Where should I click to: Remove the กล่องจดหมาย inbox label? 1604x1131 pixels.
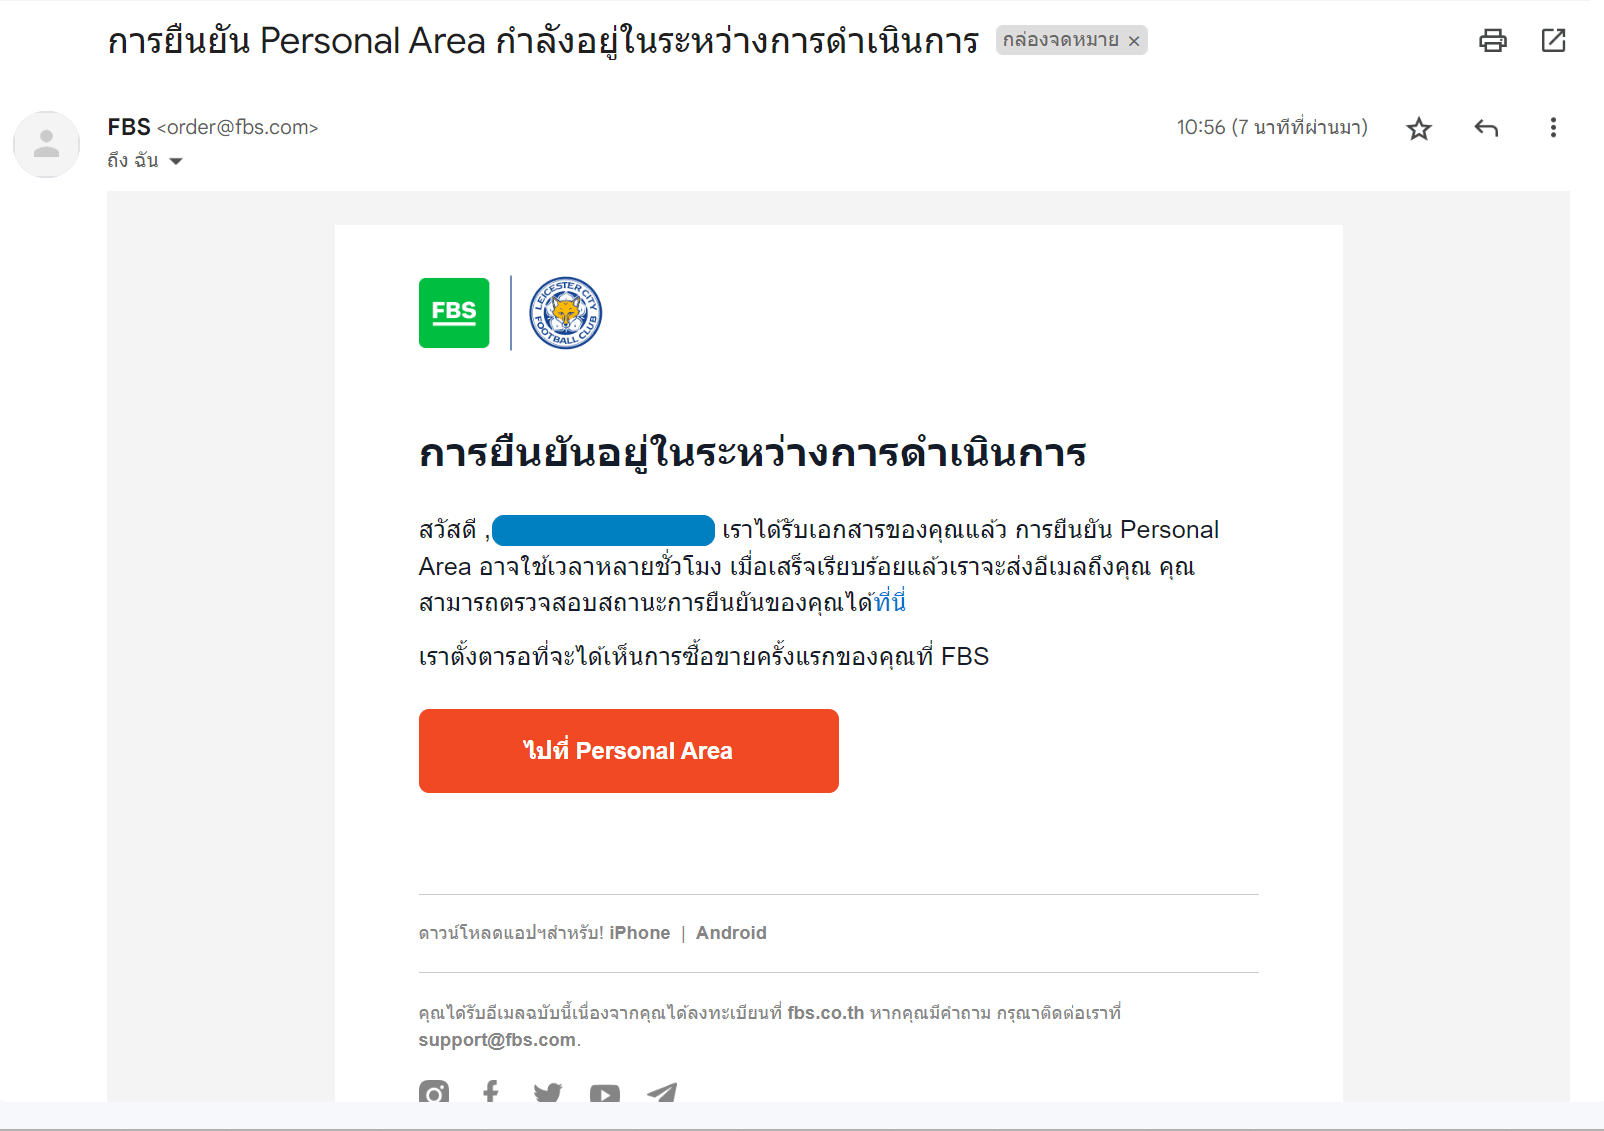click(1134, 41)
